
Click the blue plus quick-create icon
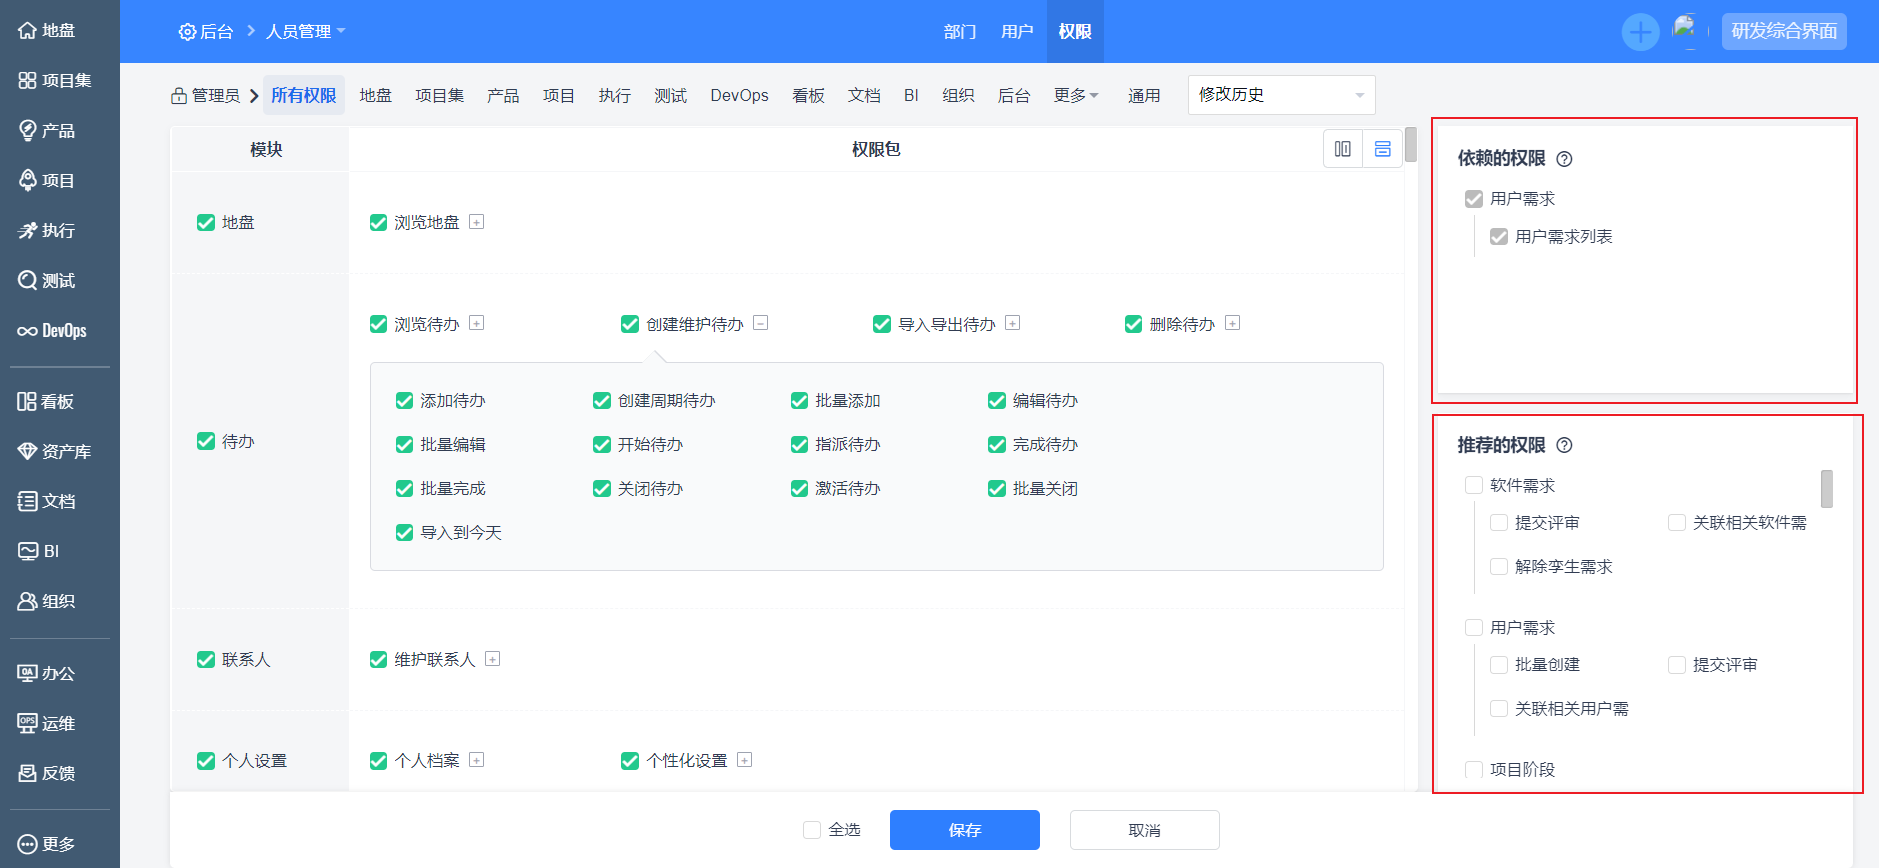point(1640,32)
